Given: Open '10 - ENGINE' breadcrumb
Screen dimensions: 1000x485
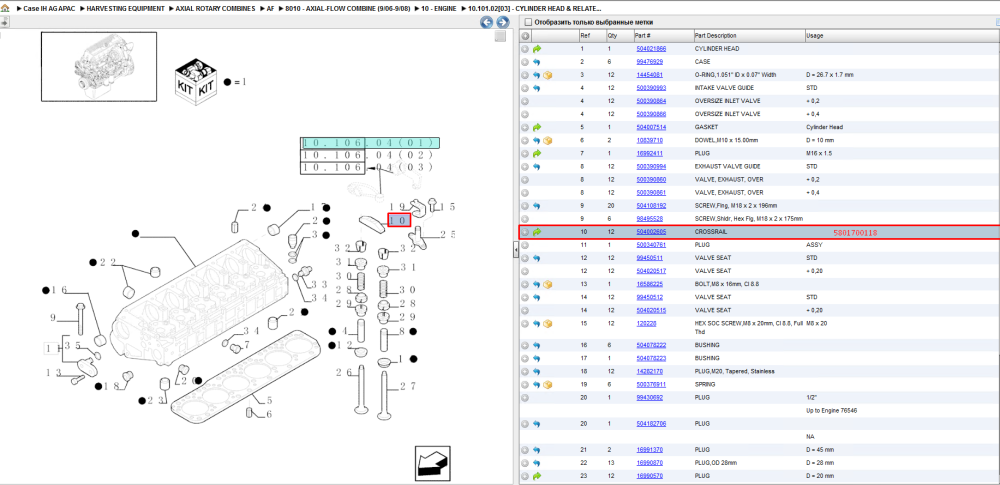Looking at the screenshot, I should tap(439, 9).
